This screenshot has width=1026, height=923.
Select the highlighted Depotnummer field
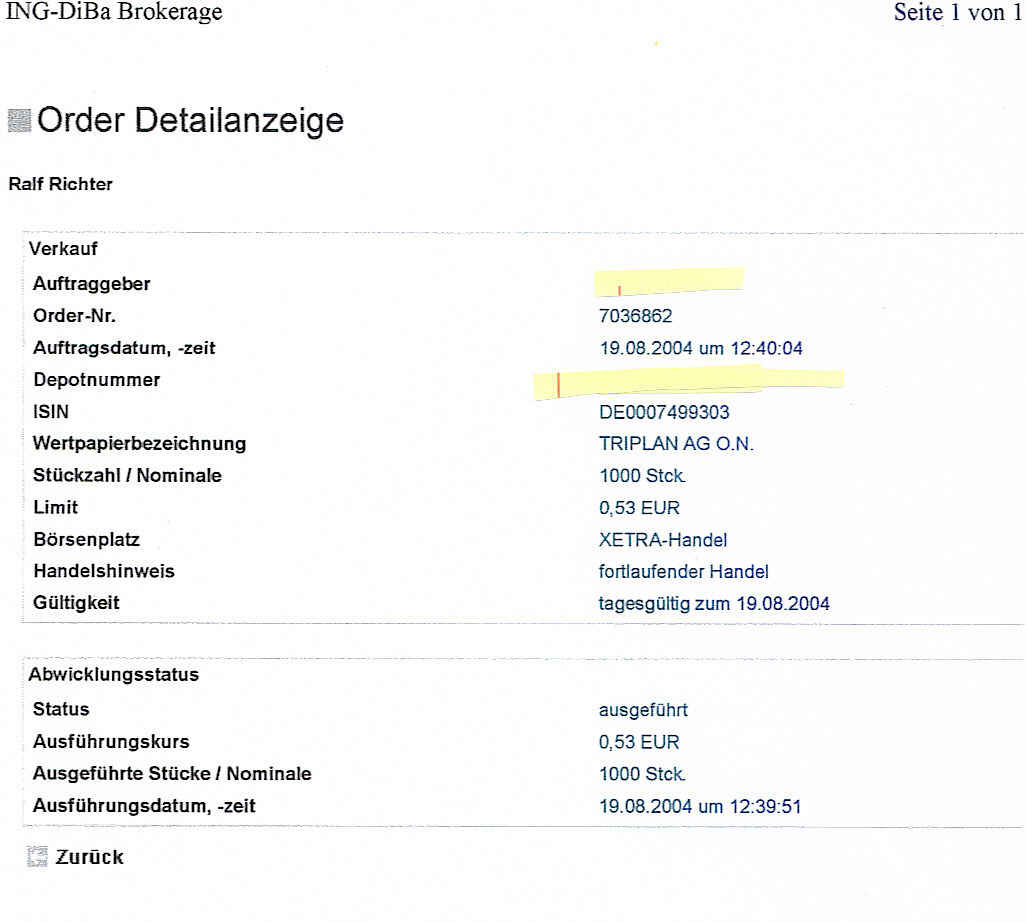688,381
